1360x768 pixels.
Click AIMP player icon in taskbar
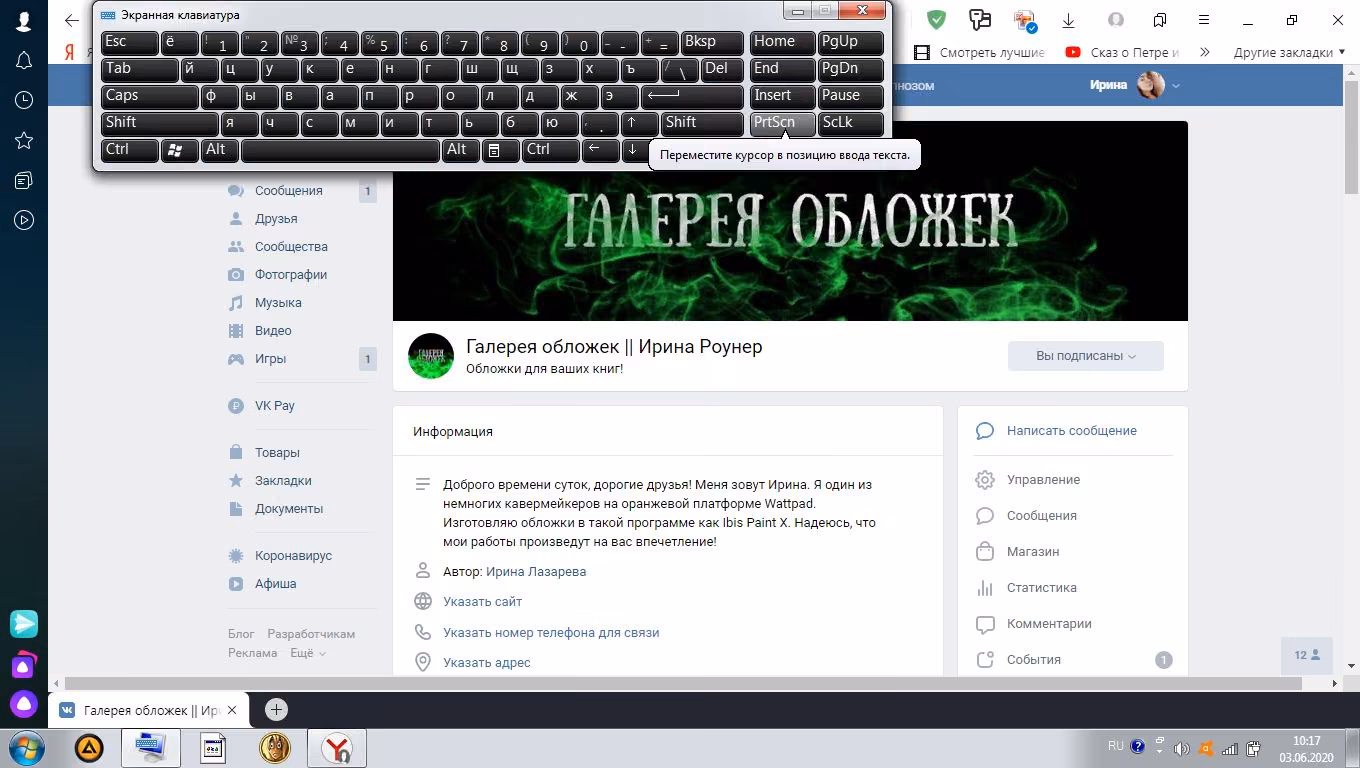point(89,747)
